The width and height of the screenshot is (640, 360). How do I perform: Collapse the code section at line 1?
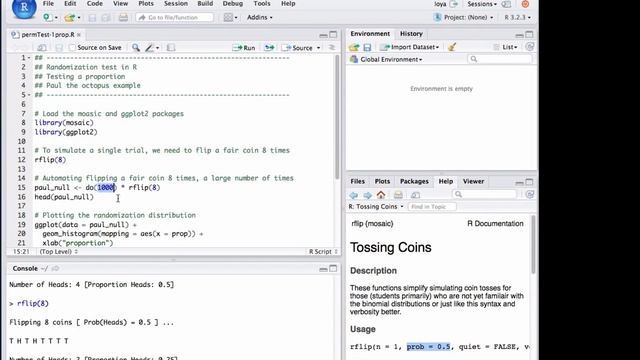[x=29, y=58]
